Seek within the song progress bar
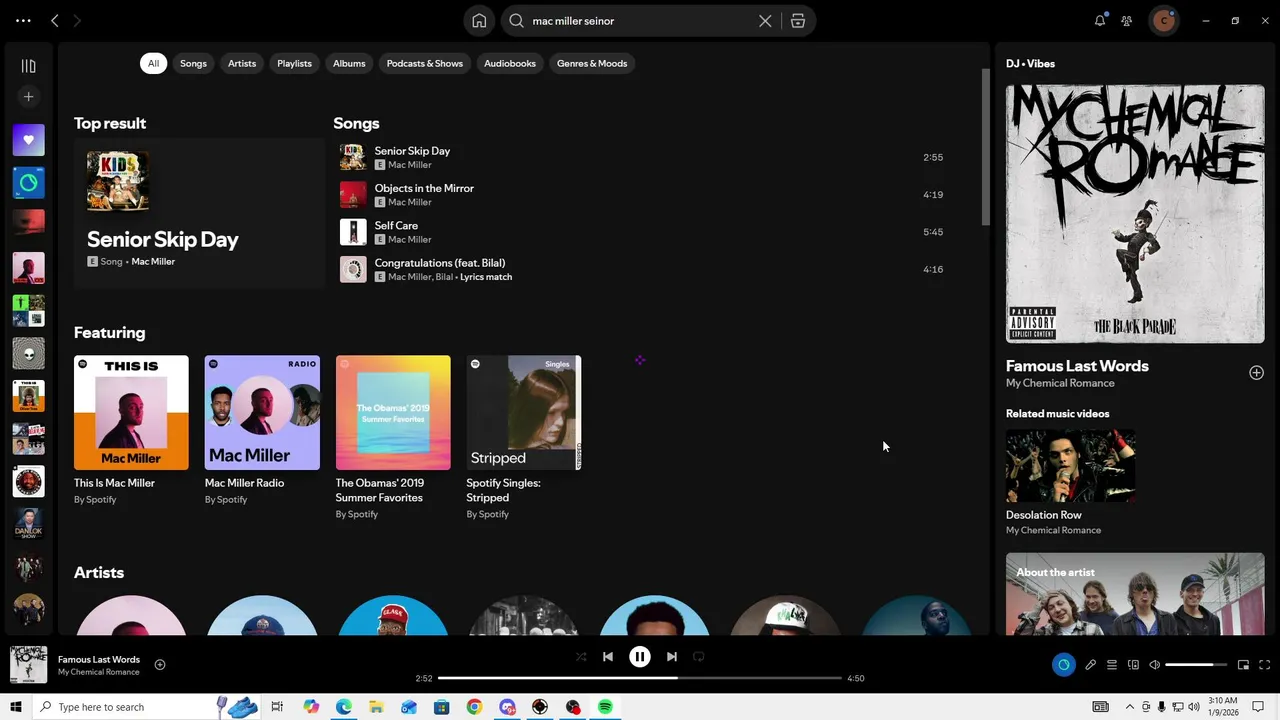Viewport: 1280px width, 720px height. coord(640,678)
